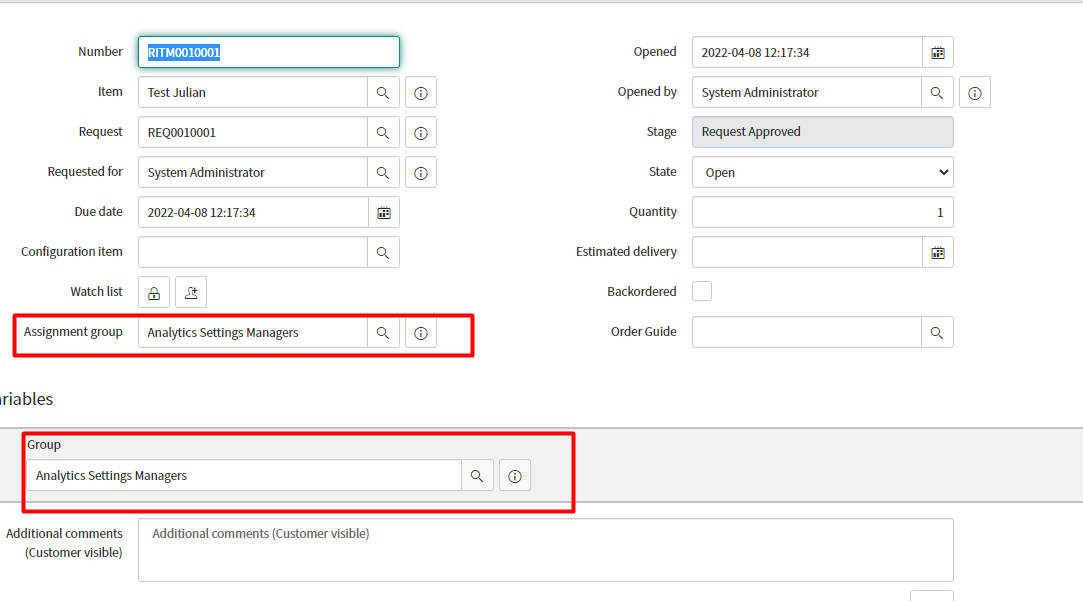
Task: Open Due date calendar picker
Action: pyautogui.click(x=384, y=213)
